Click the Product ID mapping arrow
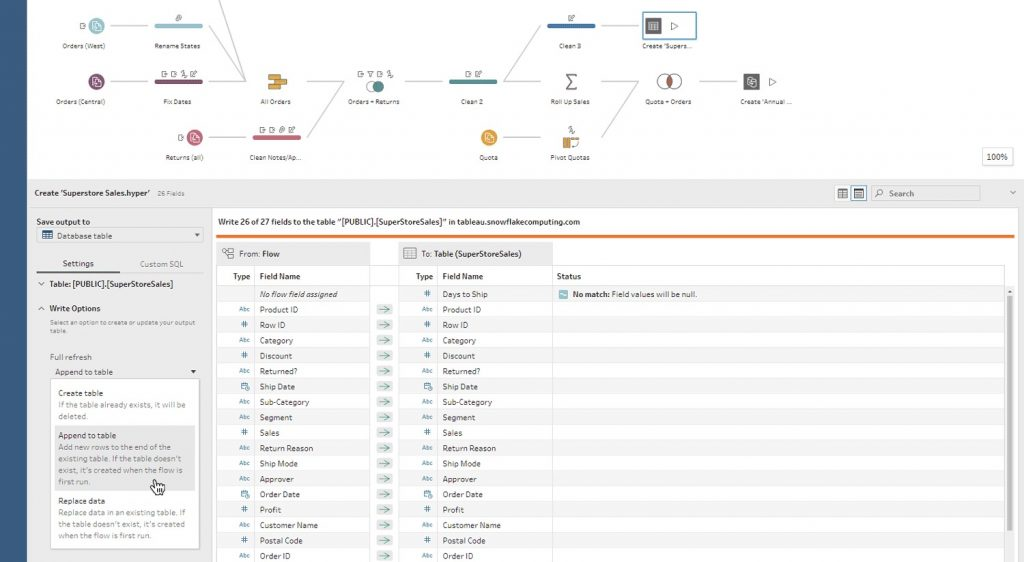 384,309
